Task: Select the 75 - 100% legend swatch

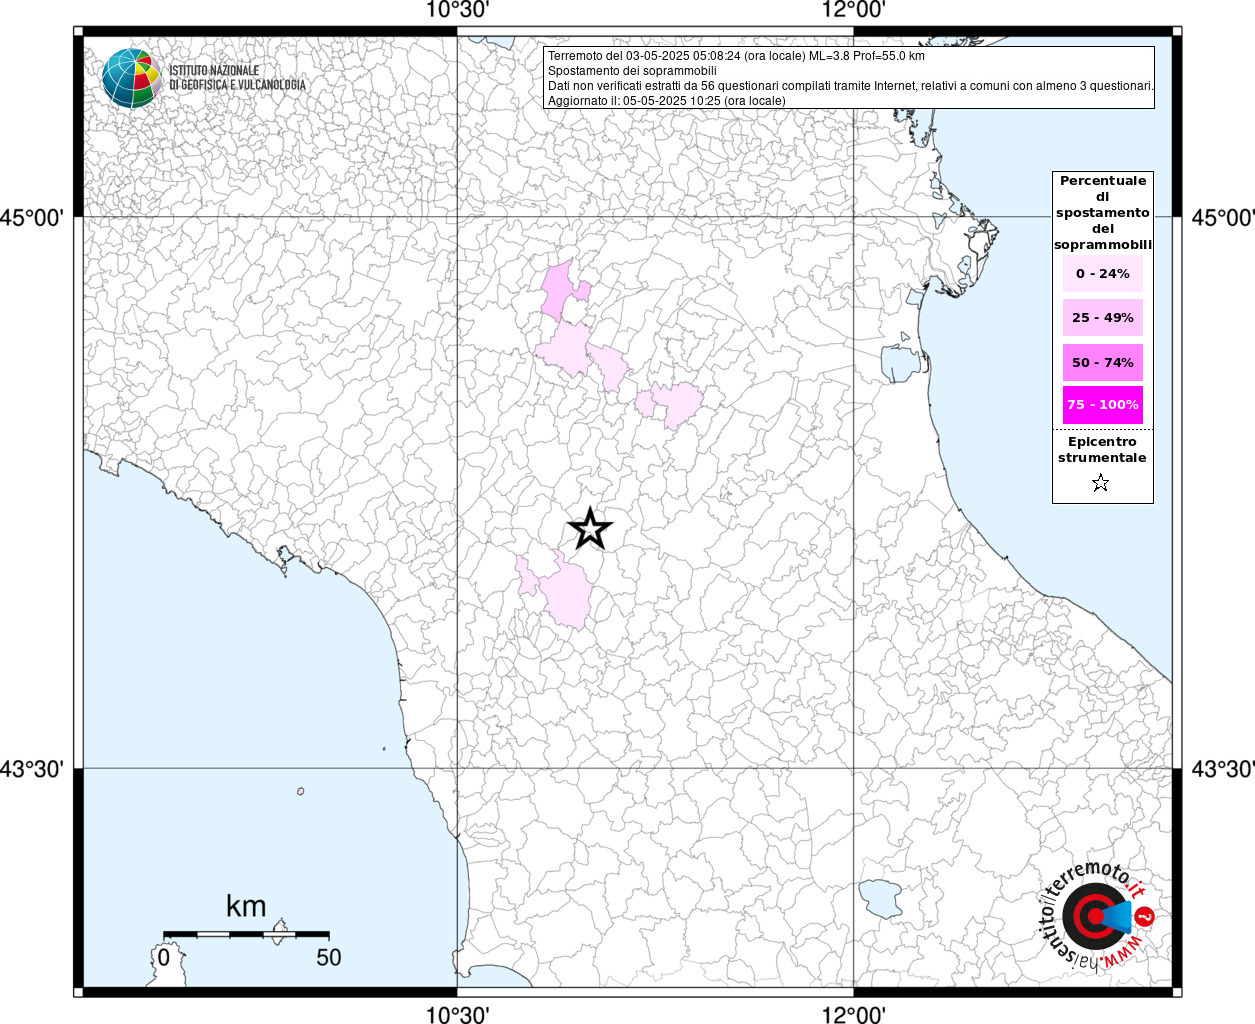Action: [x=1103, y=404]
